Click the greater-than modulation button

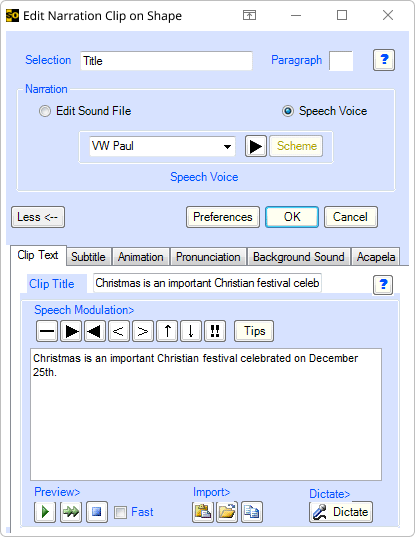pyautogui.click(x=143, y=331)
